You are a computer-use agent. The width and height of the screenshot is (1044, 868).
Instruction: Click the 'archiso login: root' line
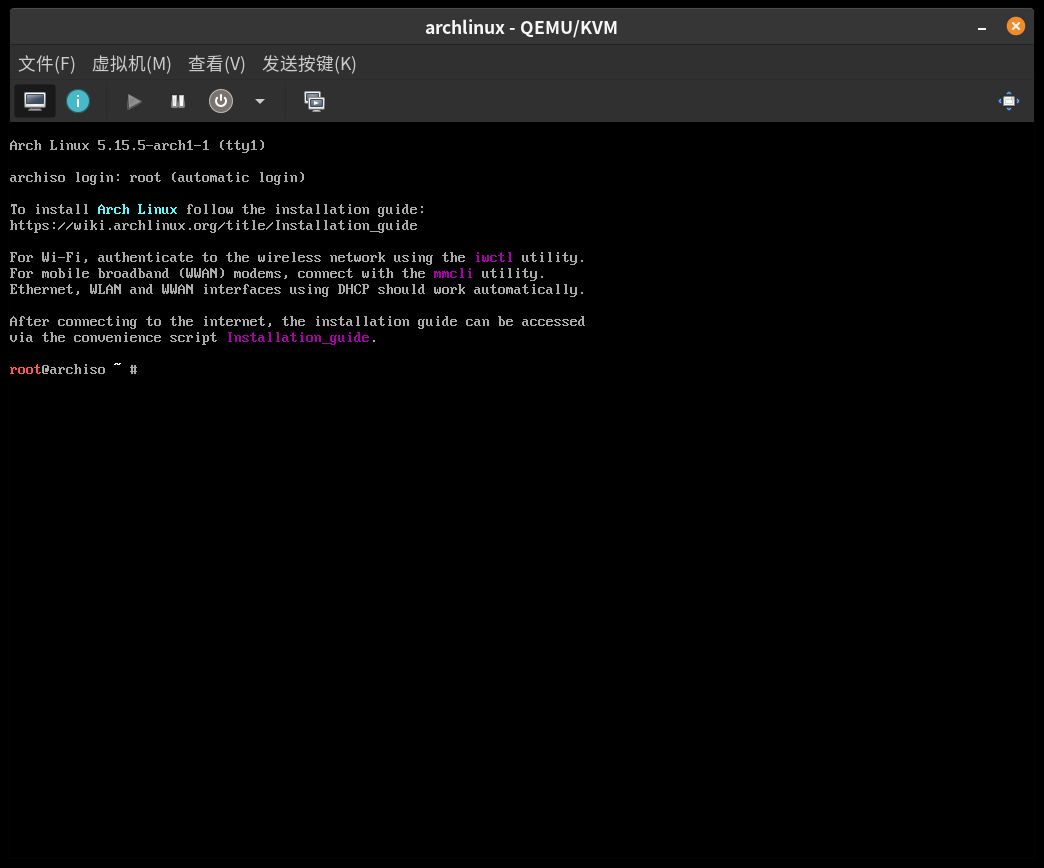(x=157, y=178)
